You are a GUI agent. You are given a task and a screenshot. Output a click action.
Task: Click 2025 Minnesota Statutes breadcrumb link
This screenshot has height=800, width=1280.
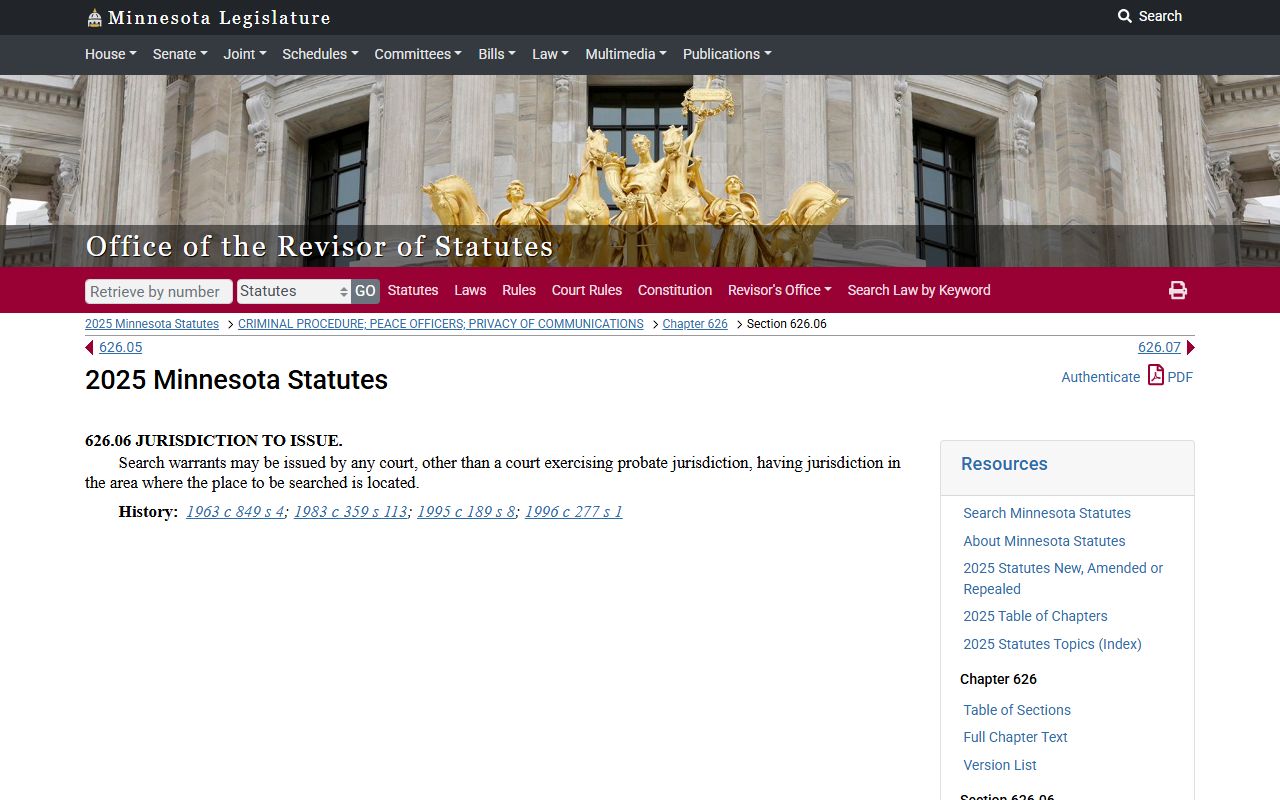(152, 324)
